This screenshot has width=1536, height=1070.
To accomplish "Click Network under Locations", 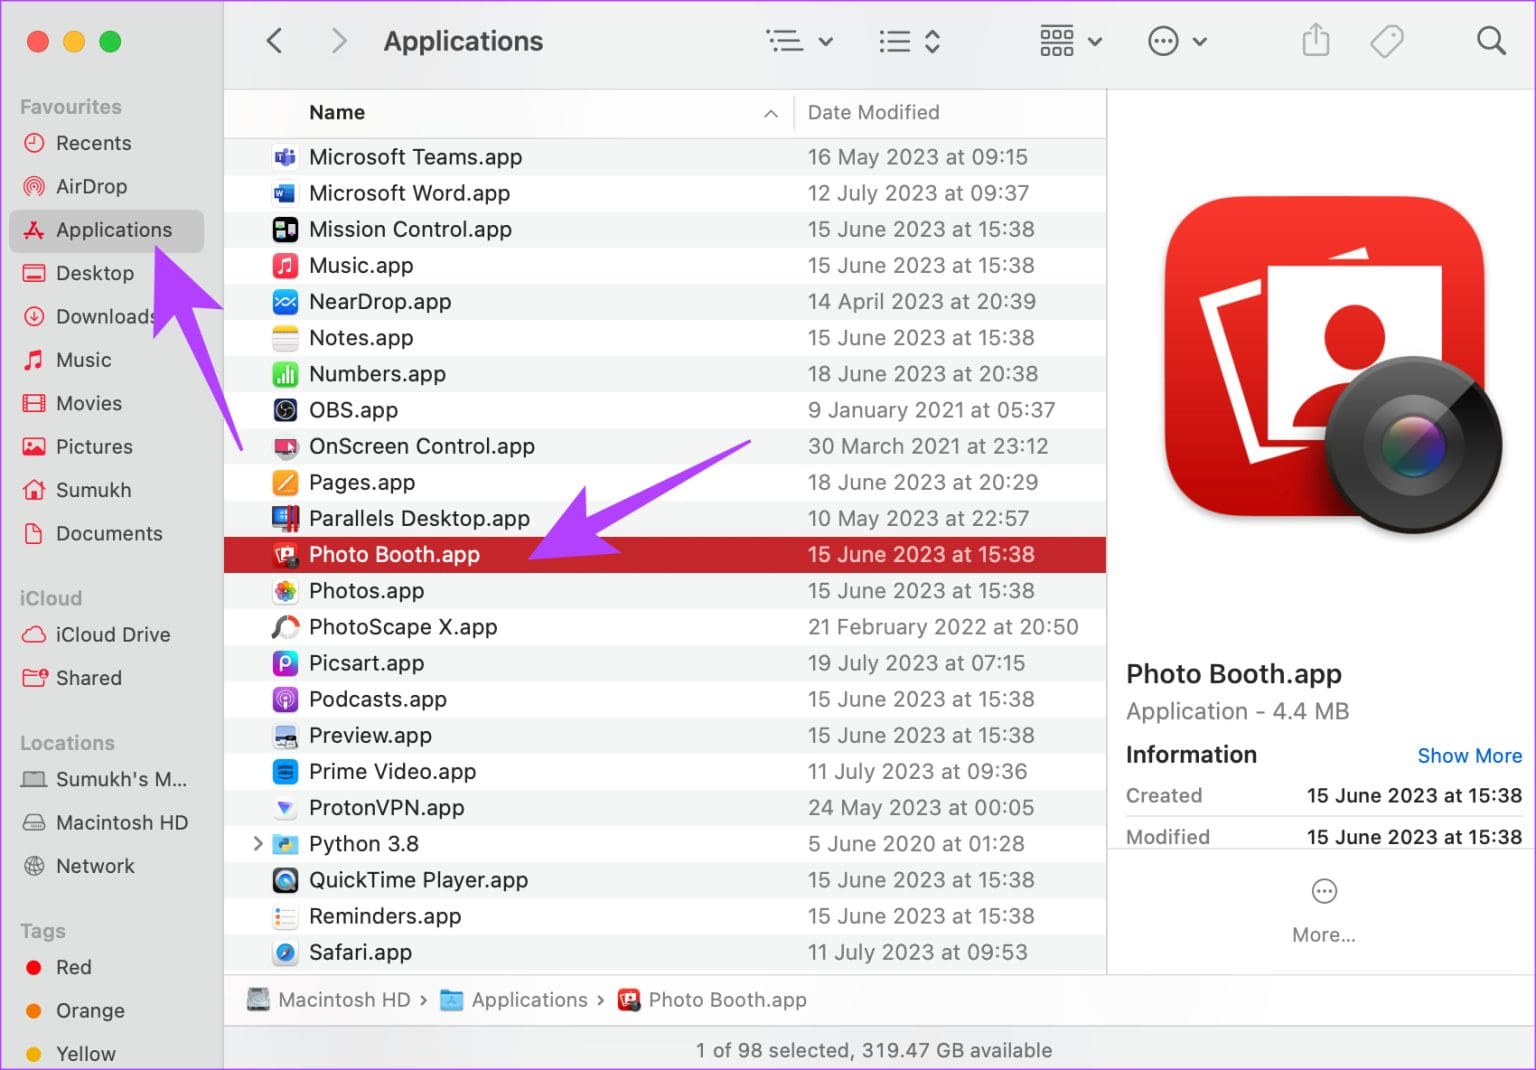I will [x=95, y=866].
